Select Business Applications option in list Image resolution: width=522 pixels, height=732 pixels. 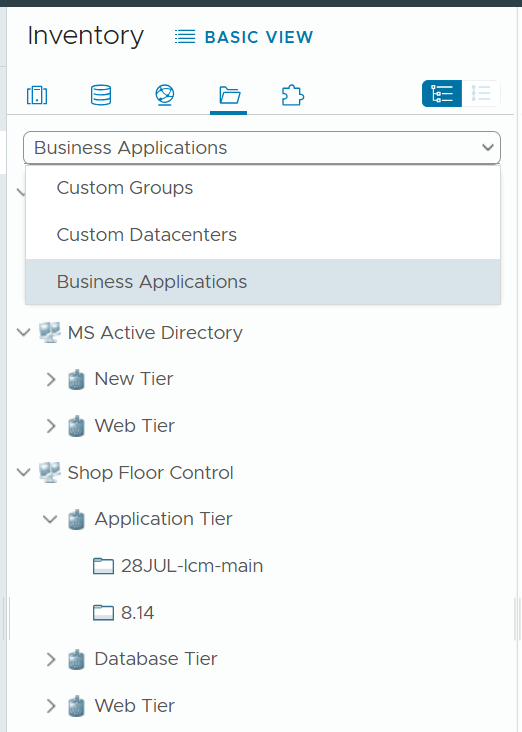click(263, 282)
